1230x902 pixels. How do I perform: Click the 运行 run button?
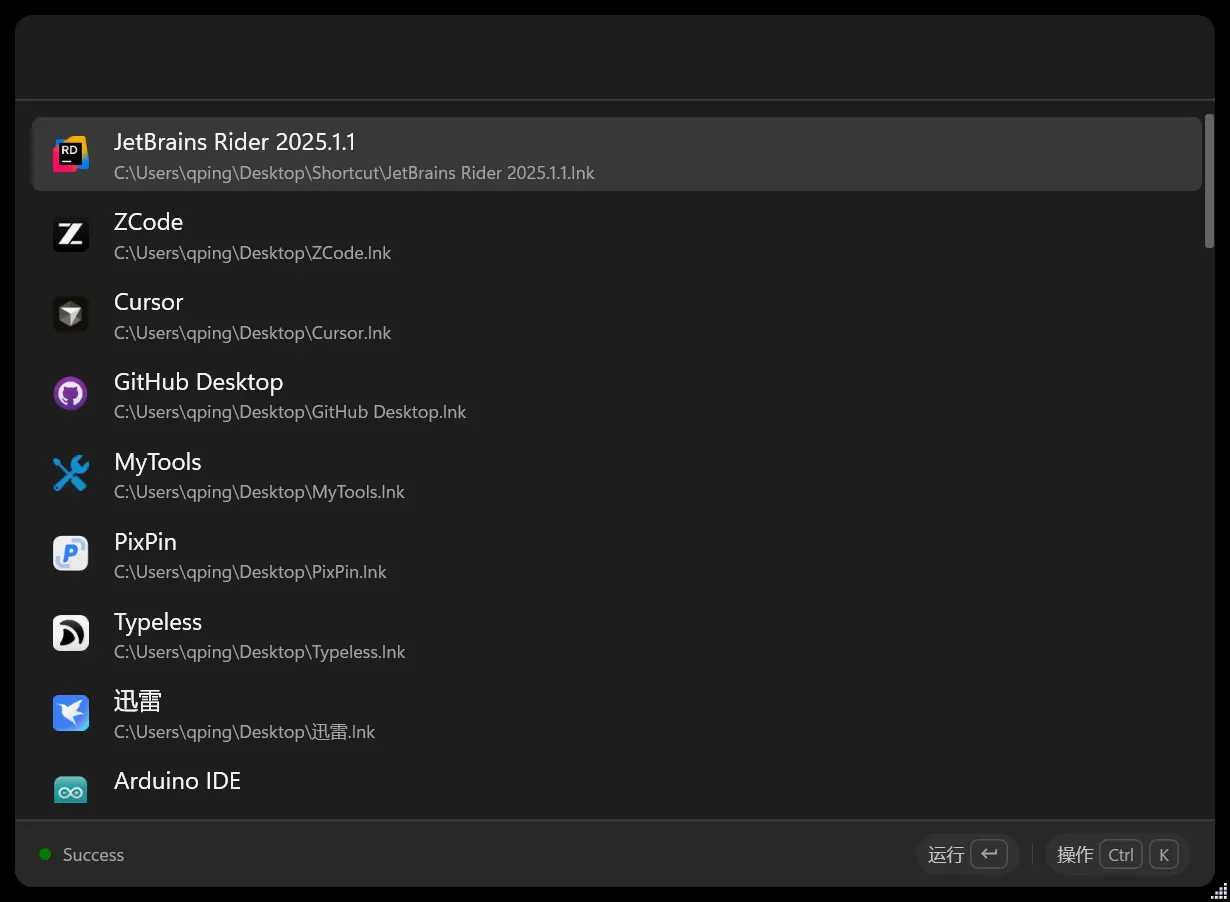tap(967, 855)
